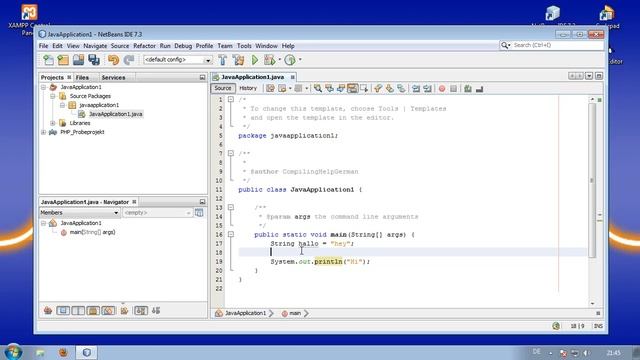Switch to the Files tab
This screenshot has width=640, height=360.
[82, 77]
